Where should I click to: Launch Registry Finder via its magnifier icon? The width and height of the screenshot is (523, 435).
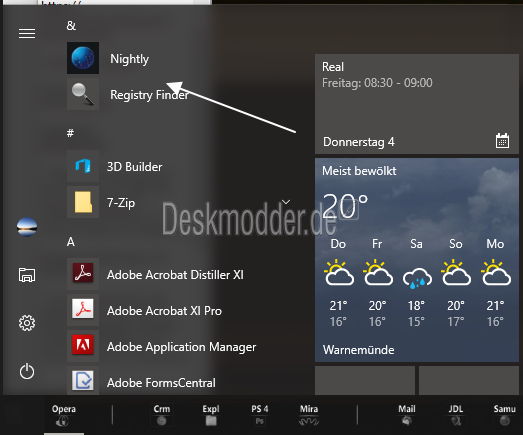[83, 94]
